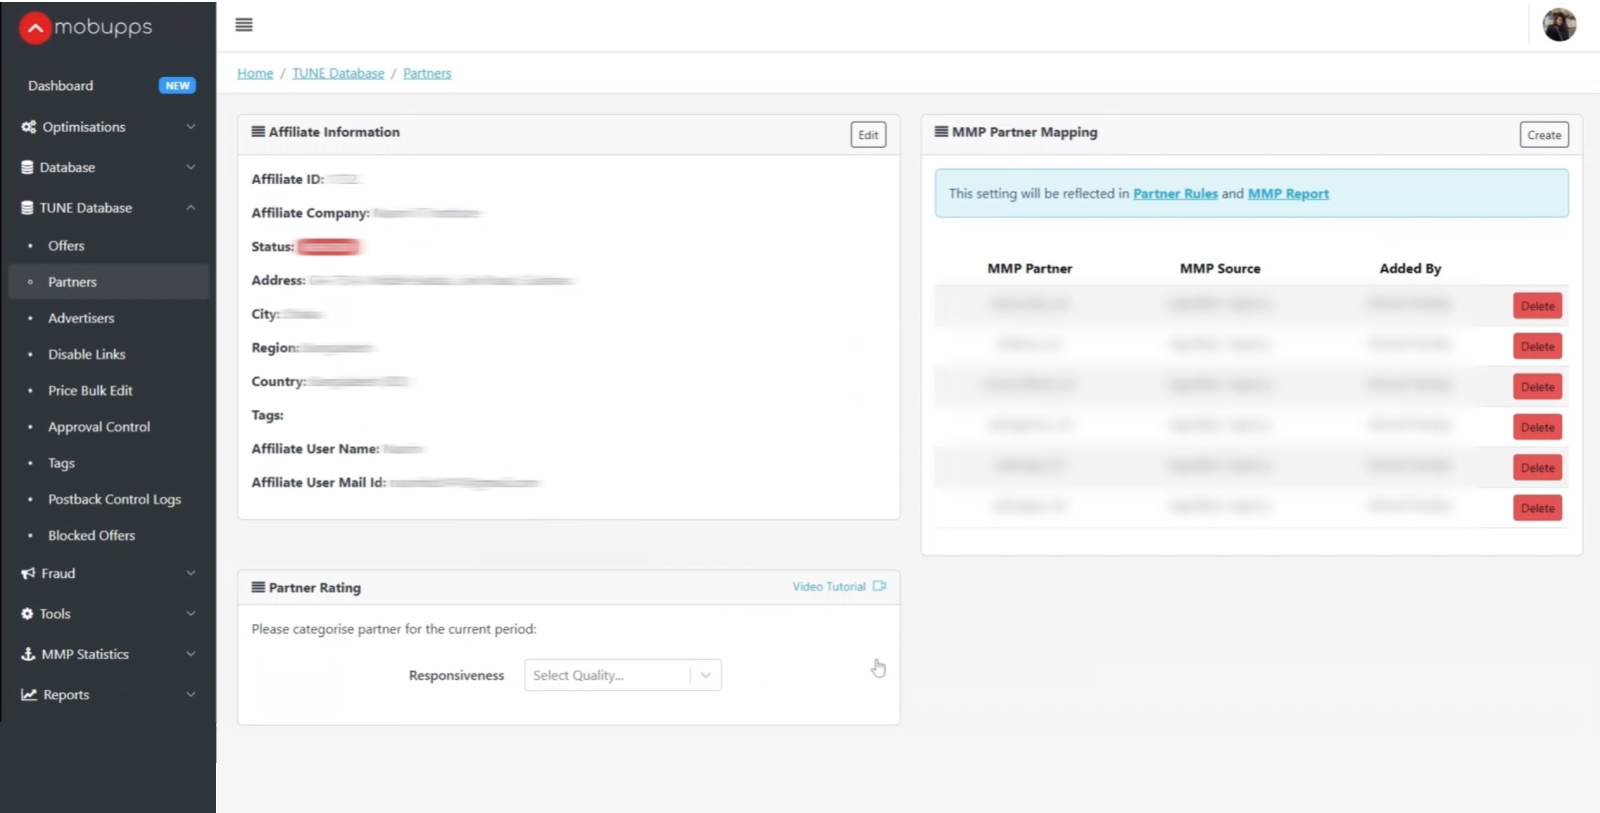The width and height of the screenshot is (1600, 813).
Task: Click the Affiliate ID label
Action: click(x=288, y=179)
